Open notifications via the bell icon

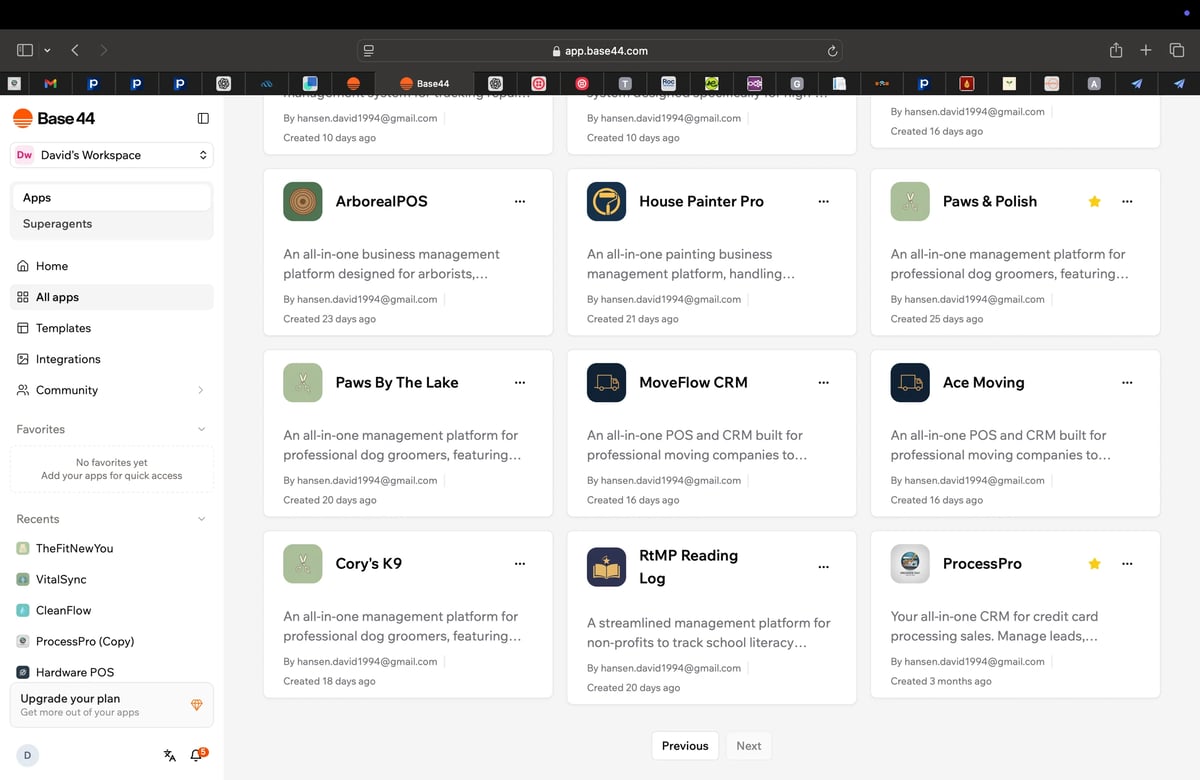[196, 755]
